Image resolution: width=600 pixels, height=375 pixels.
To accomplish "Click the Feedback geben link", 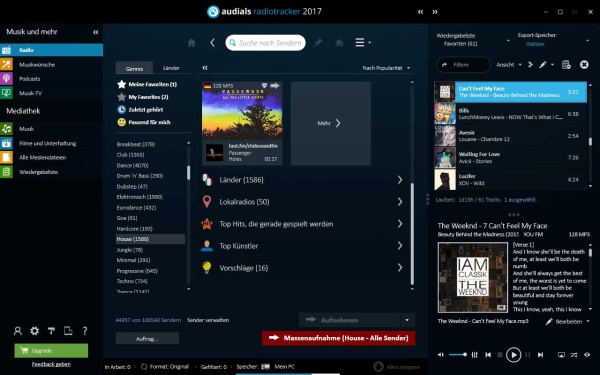I will (x=51, y=364).
